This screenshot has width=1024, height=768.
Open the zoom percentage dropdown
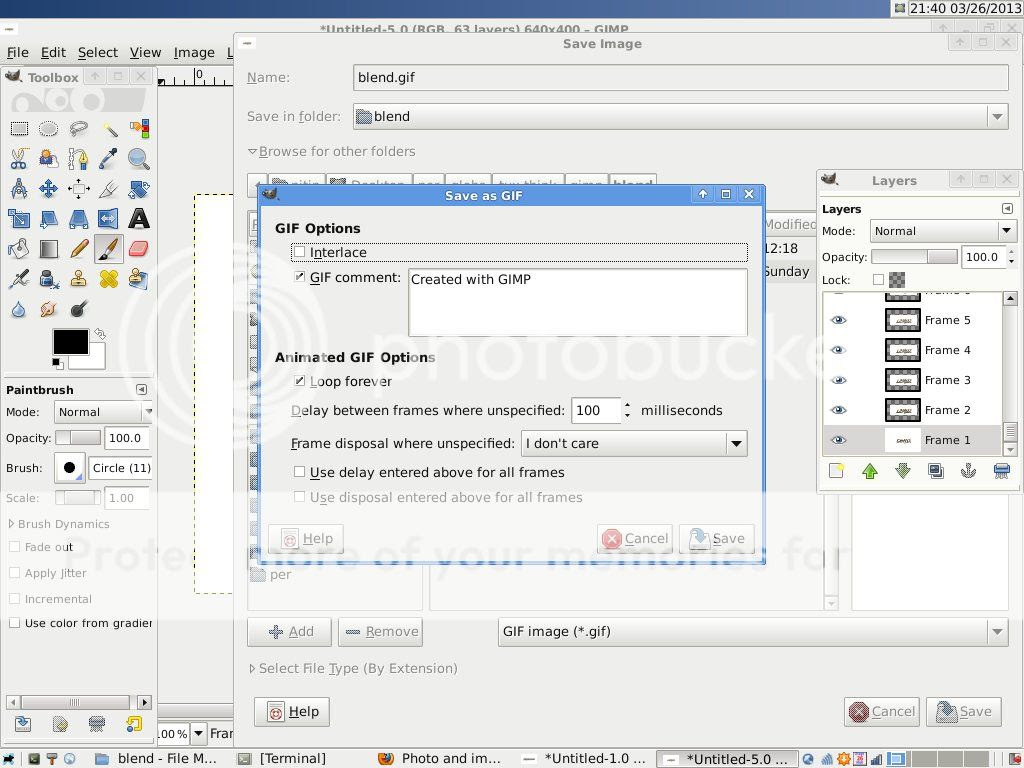199,733
